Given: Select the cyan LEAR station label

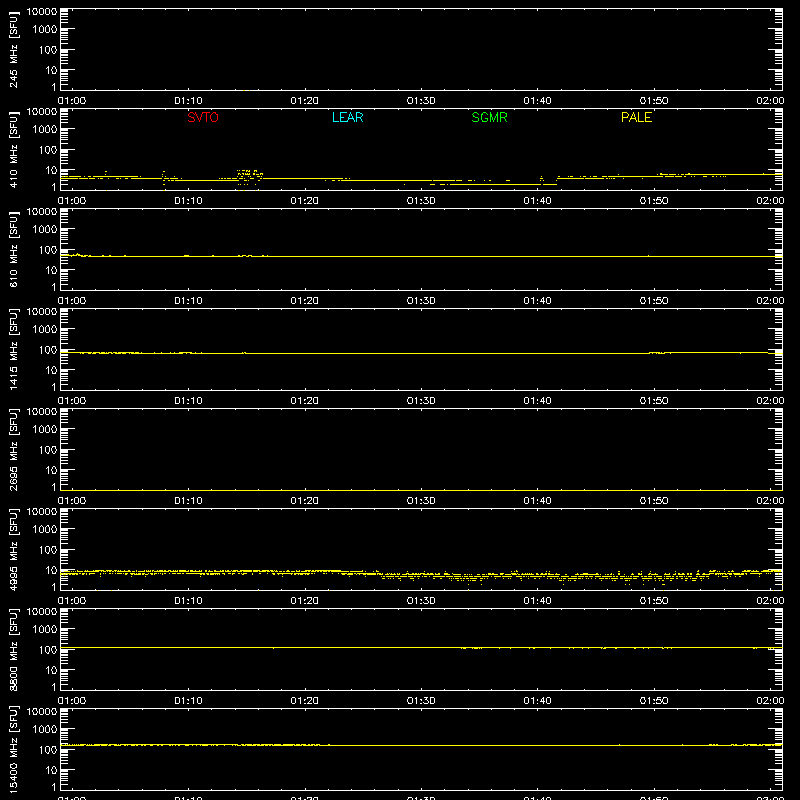Looking at the screenshot, I should (x=347, y=117).
